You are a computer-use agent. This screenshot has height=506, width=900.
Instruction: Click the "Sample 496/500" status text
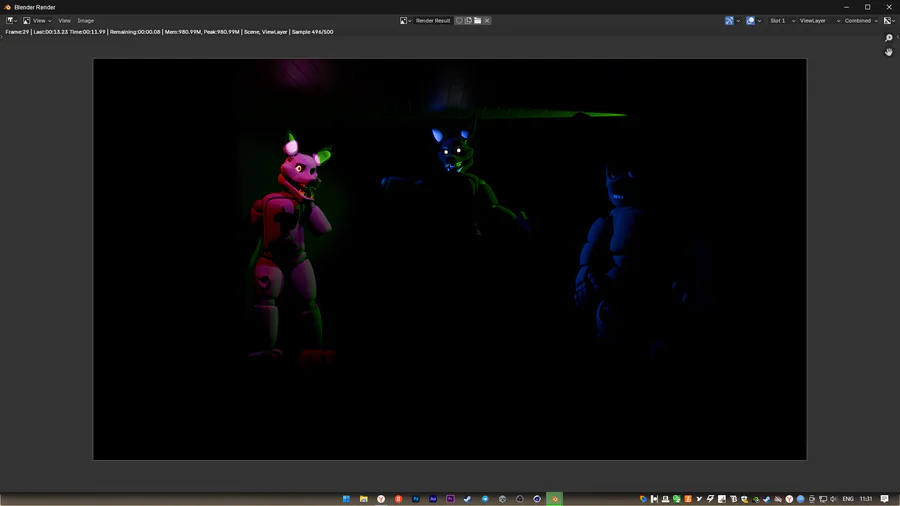[x=312, y=32]
